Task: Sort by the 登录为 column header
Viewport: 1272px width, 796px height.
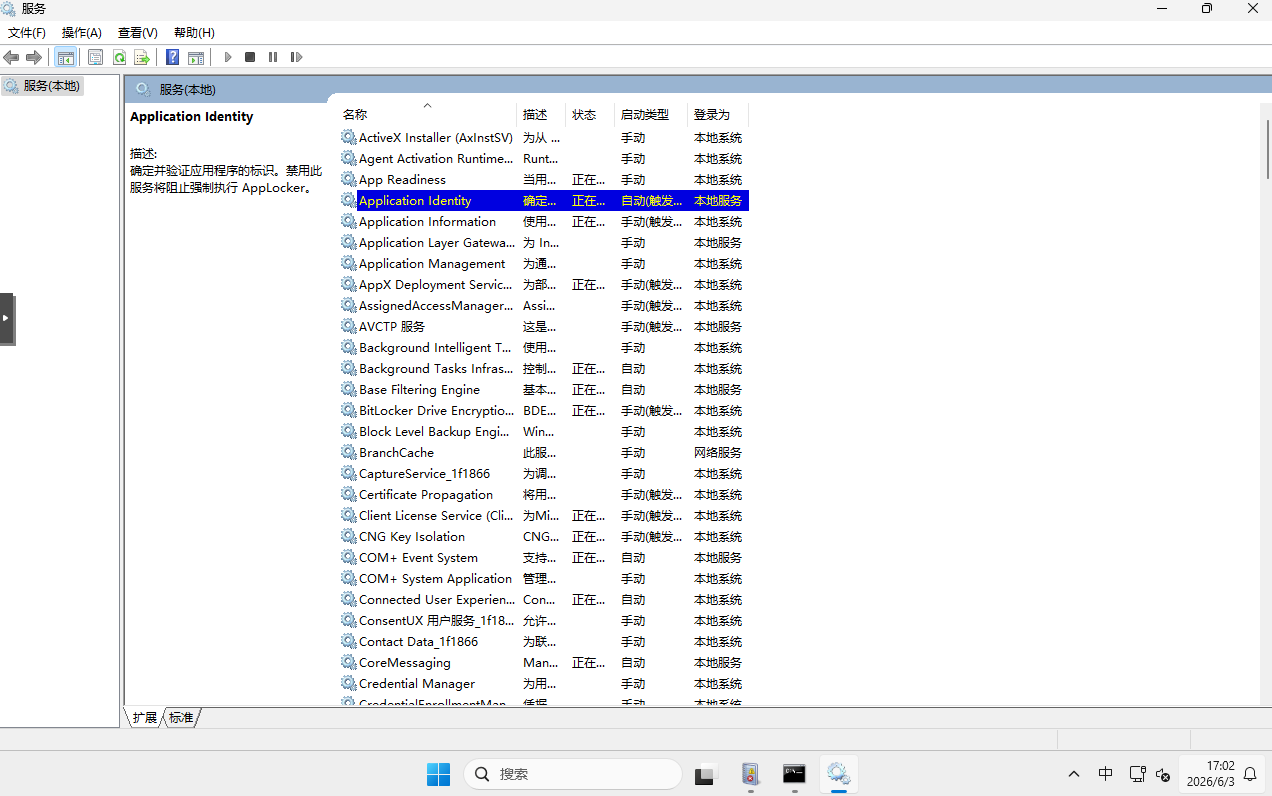Action: [x=718, y=115]
